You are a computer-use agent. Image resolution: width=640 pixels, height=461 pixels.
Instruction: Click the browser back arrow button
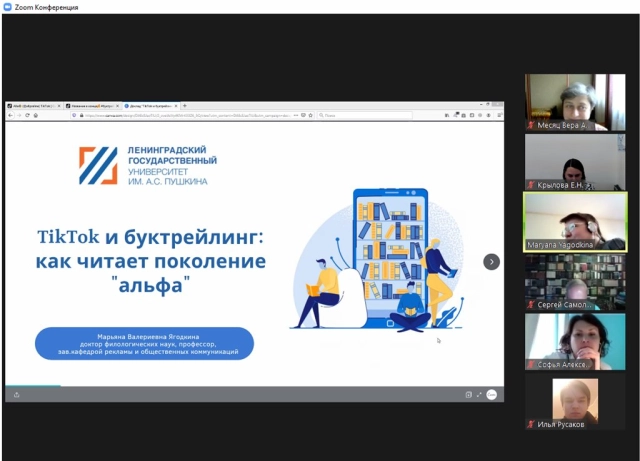[x=11, y=115]
